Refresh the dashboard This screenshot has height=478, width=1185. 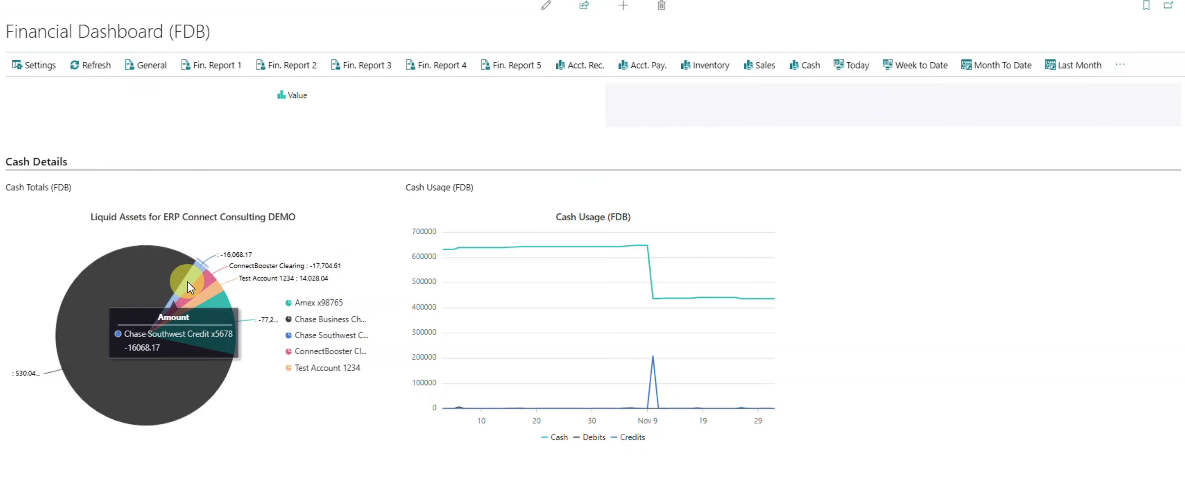[x=90, y=65]
